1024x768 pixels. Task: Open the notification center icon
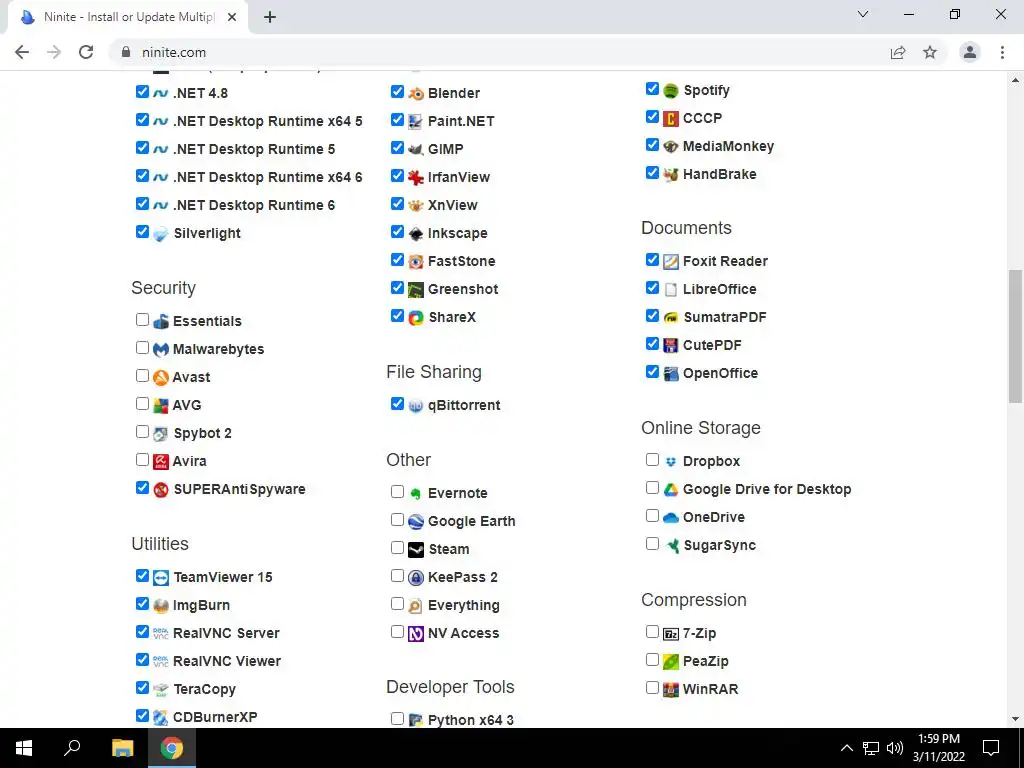[x=991, y=748]
